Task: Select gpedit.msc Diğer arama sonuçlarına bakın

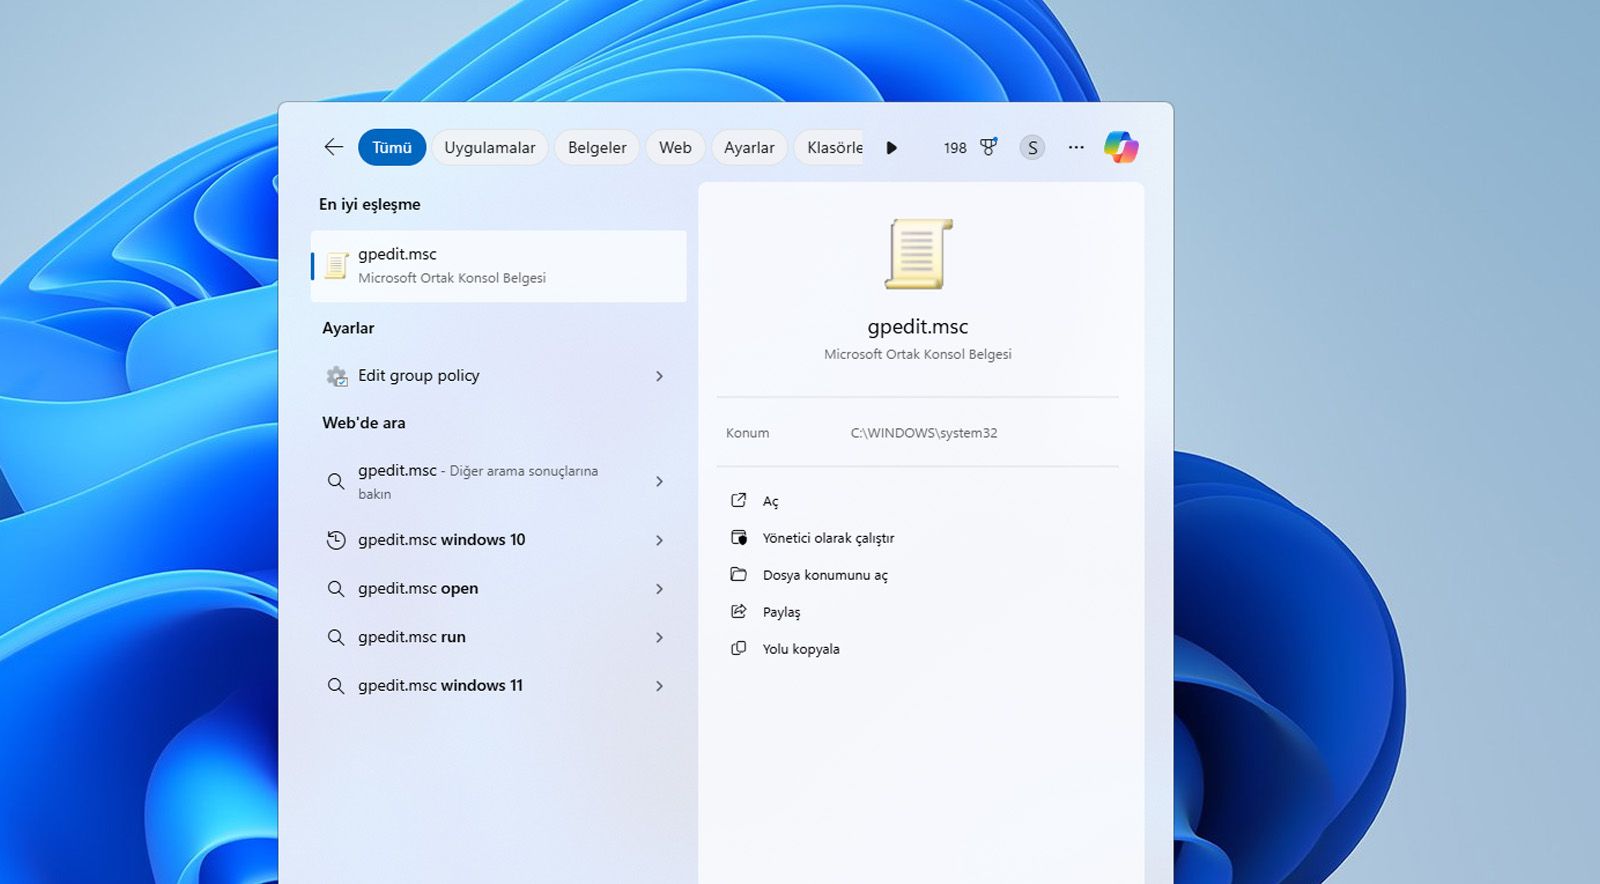Action: tap(499, 481)
